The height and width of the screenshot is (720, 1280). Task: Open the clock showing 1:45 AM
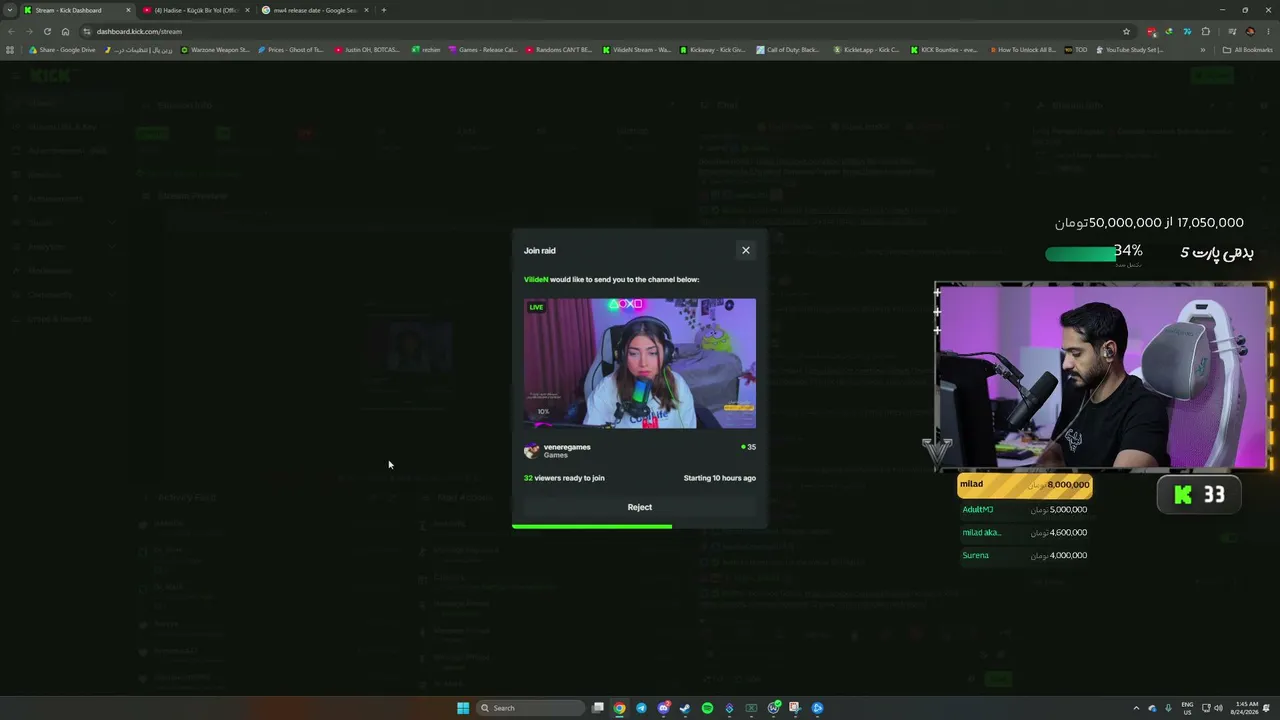(1247, 708)
